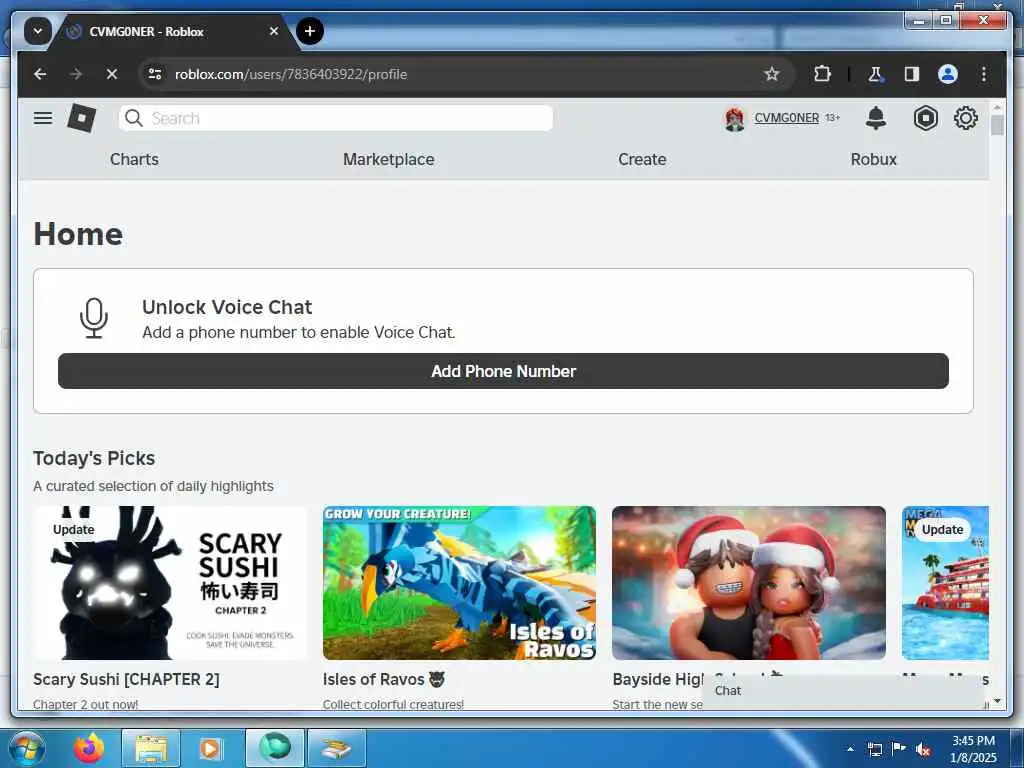Click the Today's Picks heading

tap(94, 458)
